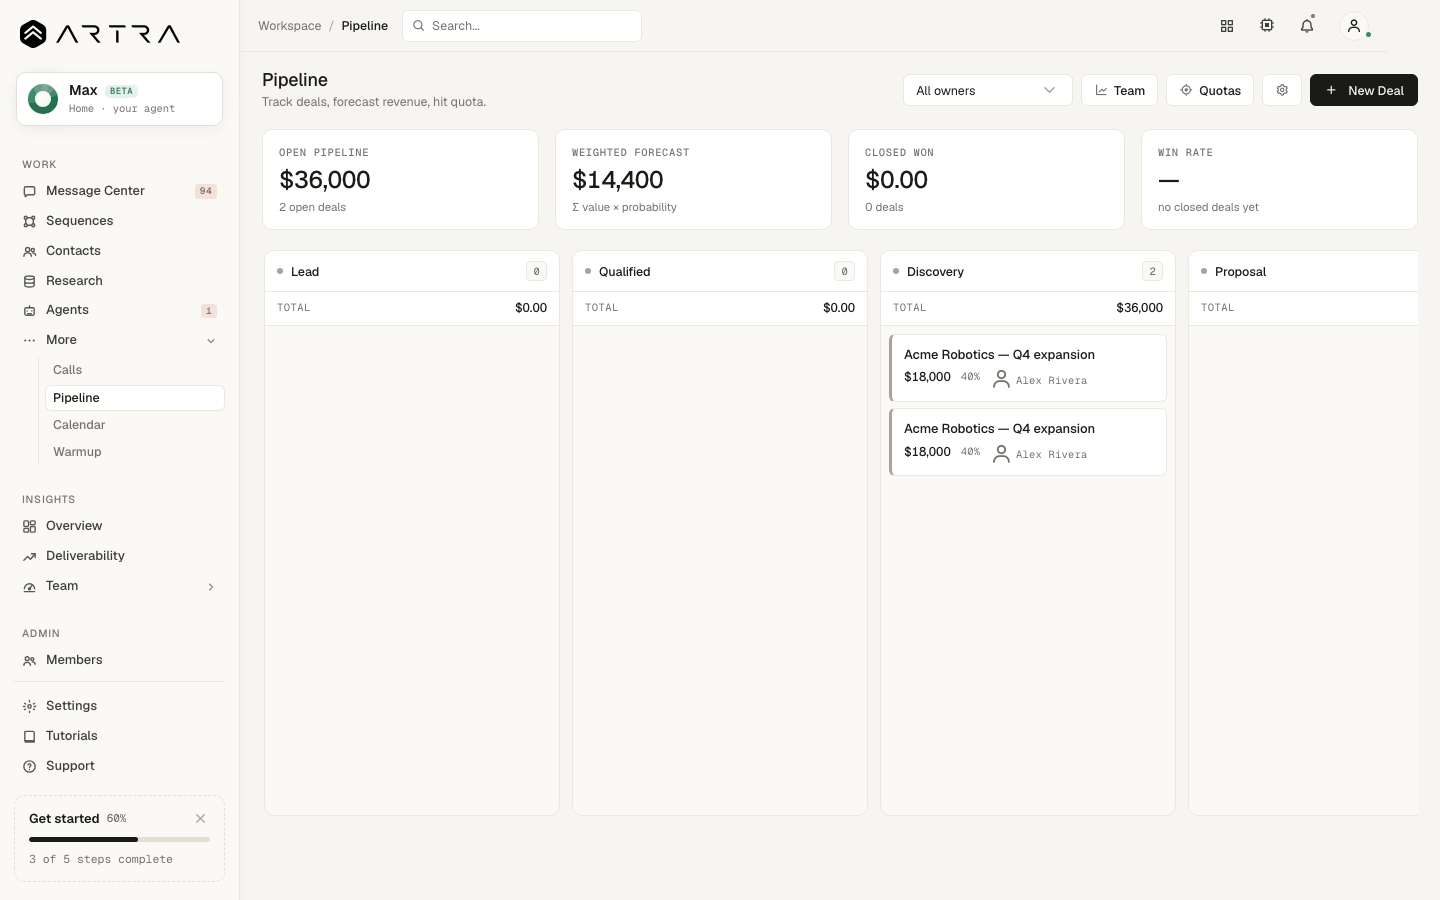This screenshot has height=900, width=1440.
Task: Click the "3 of 5 steps complete" text
Action: [x=101, y=859]
